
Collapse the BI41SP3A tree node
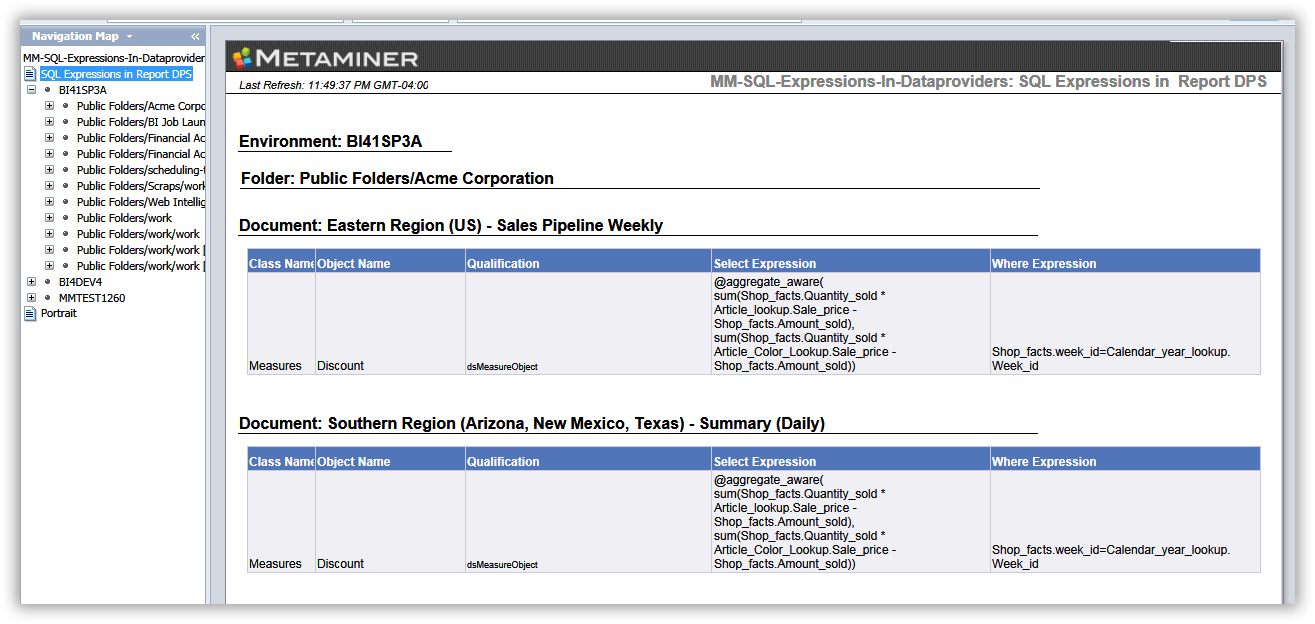[31, 89]
